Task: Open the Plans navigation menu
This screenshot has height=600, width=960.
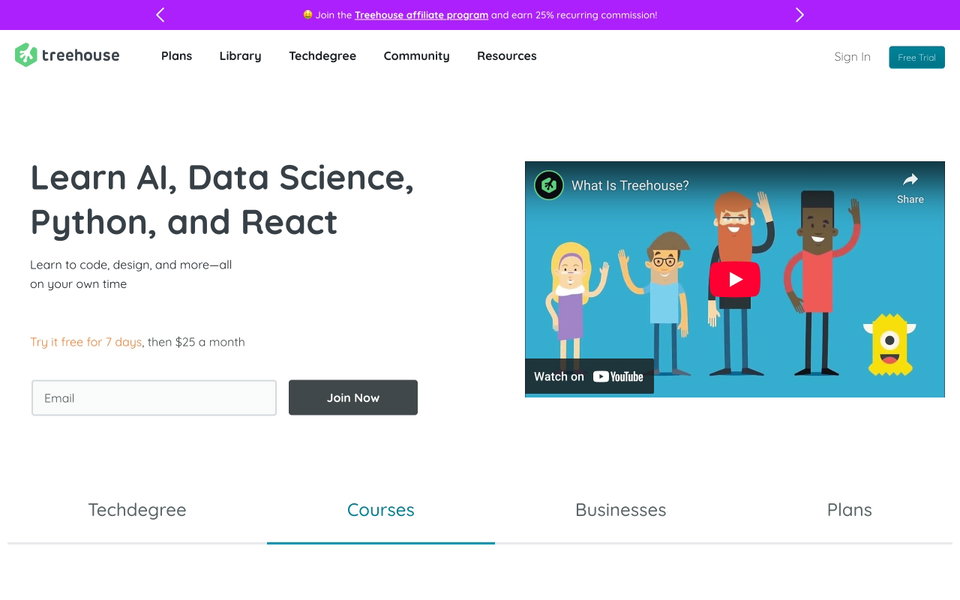Action: [x=176, y=56]
